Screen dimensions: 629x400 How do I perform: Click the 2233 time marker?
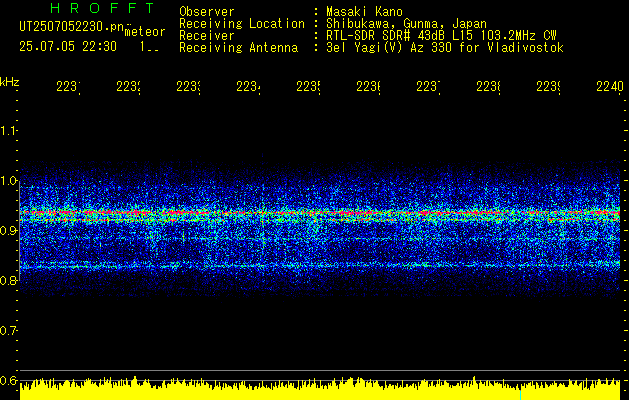(x=189, y=86)
